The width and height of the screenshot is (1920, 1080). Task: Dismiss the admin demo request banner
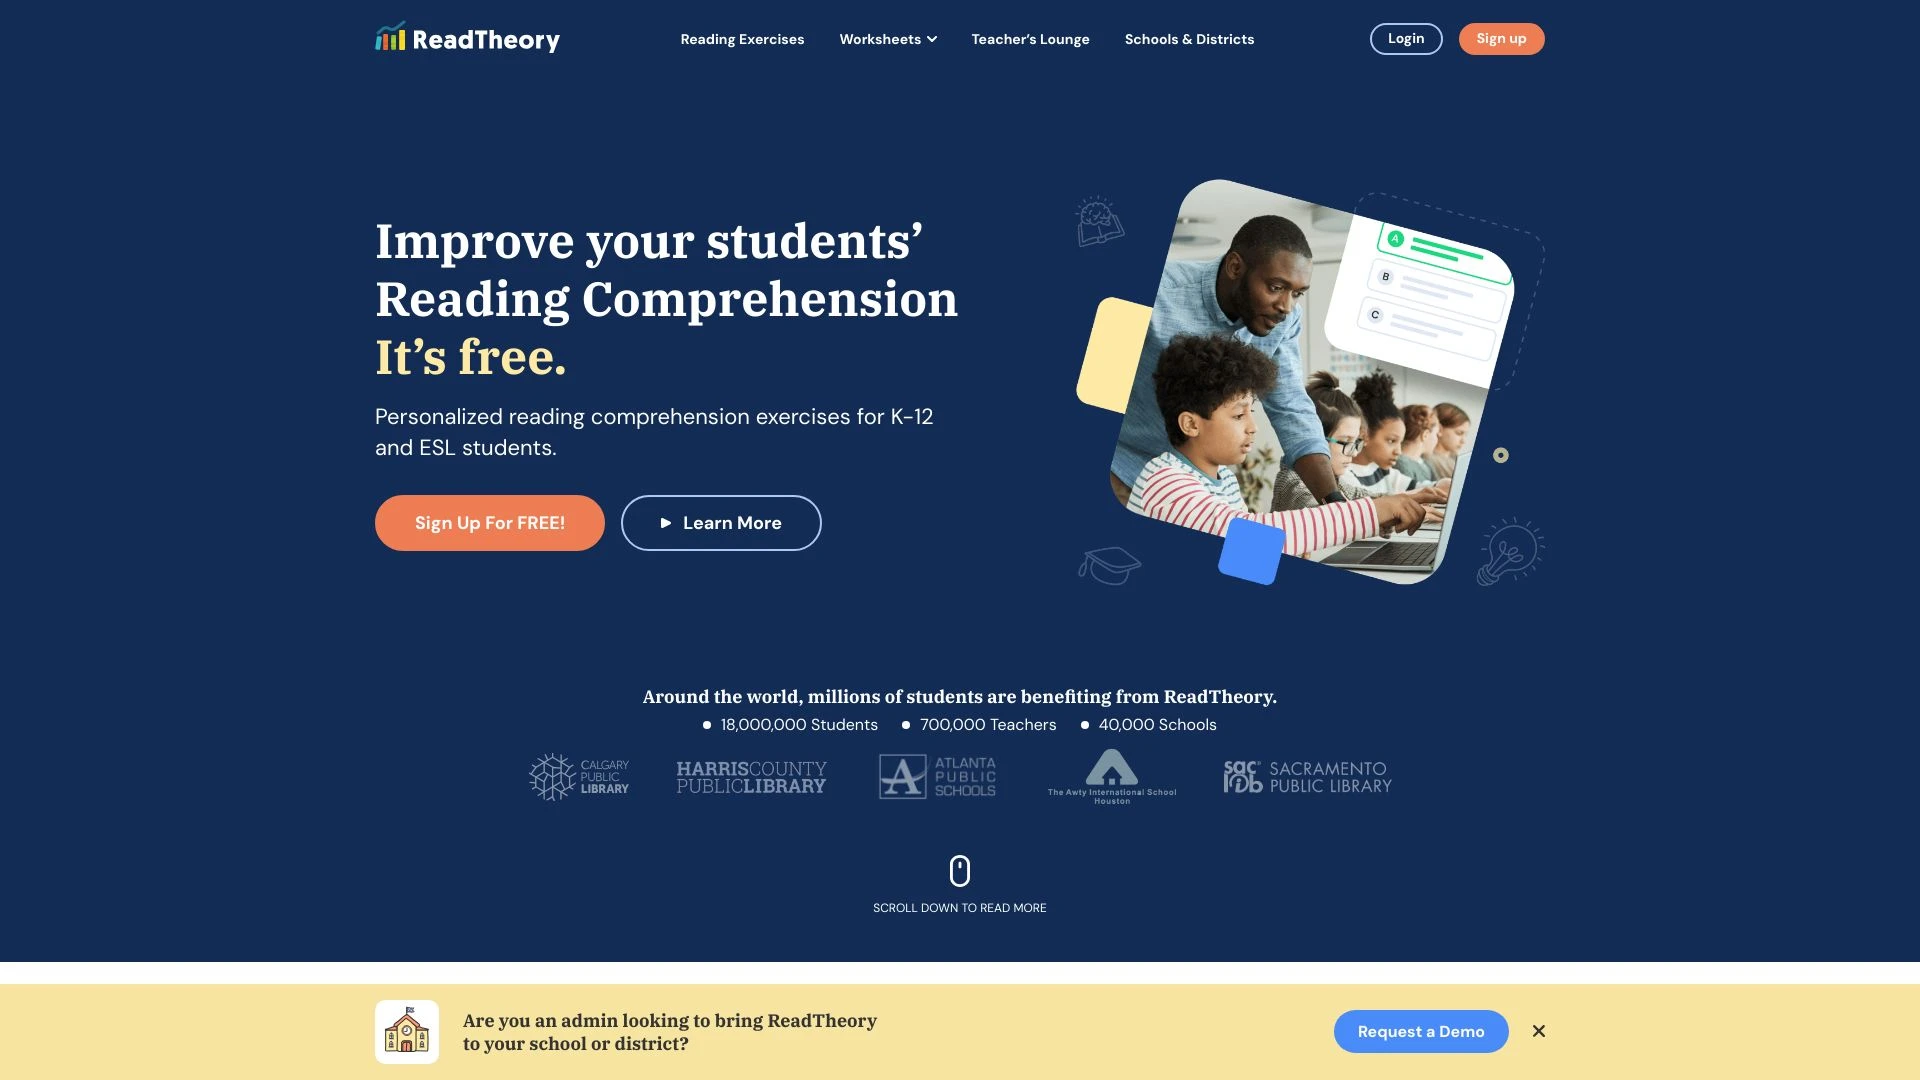pyautogui.click(x=1538, y=1031)
